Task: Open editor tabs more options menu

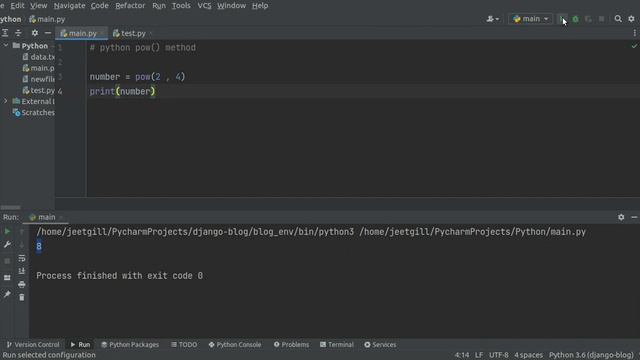Action: coord(635,33)
